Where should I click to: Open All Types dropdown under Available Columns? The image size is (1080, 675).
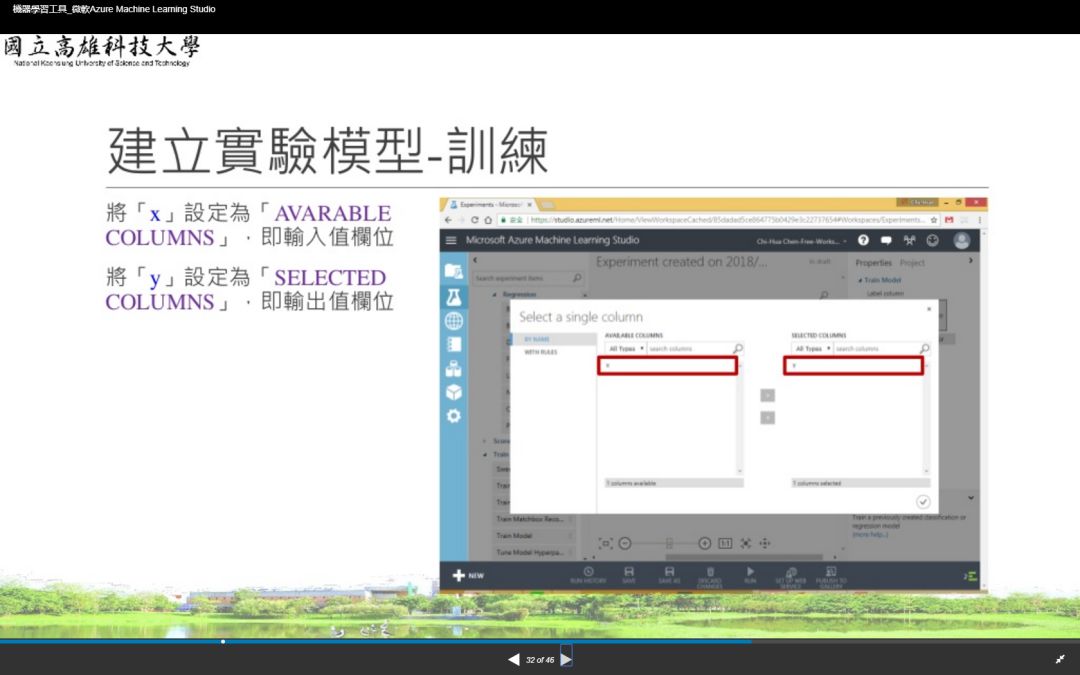point(625,349)
